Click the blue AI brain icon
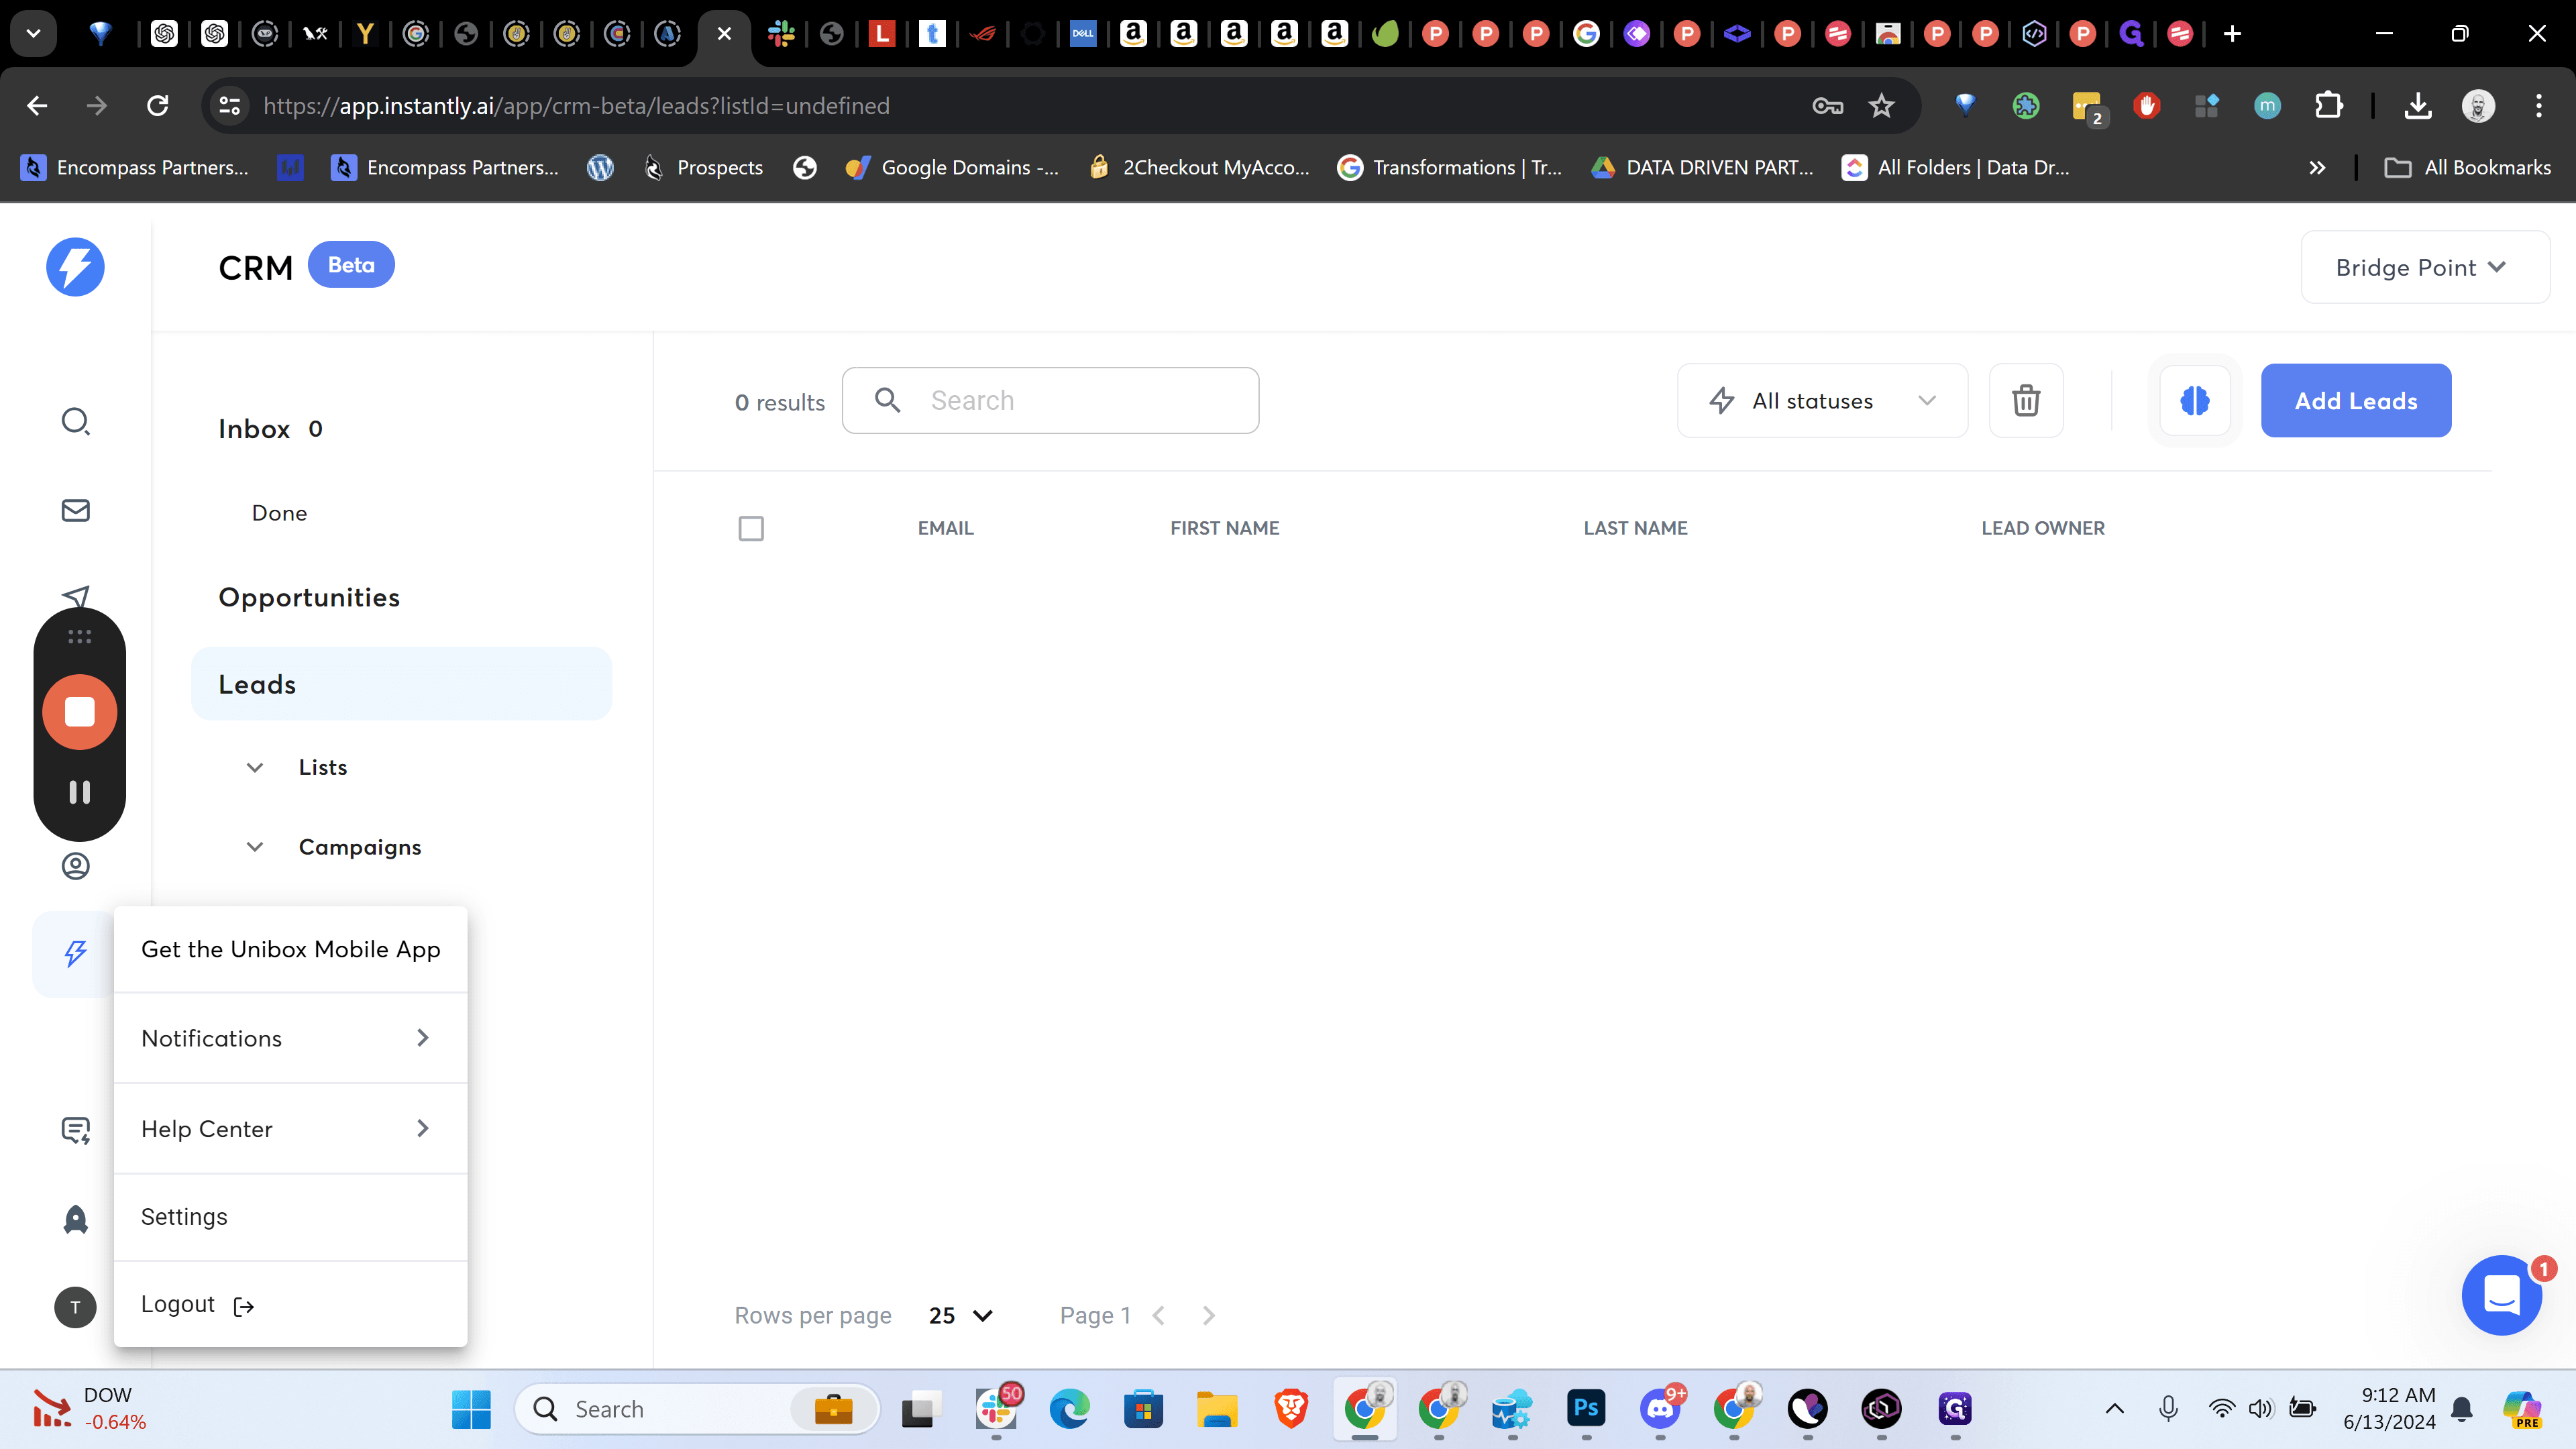Screen dimensions: 2576x1449 click(x=2194, y=400)
